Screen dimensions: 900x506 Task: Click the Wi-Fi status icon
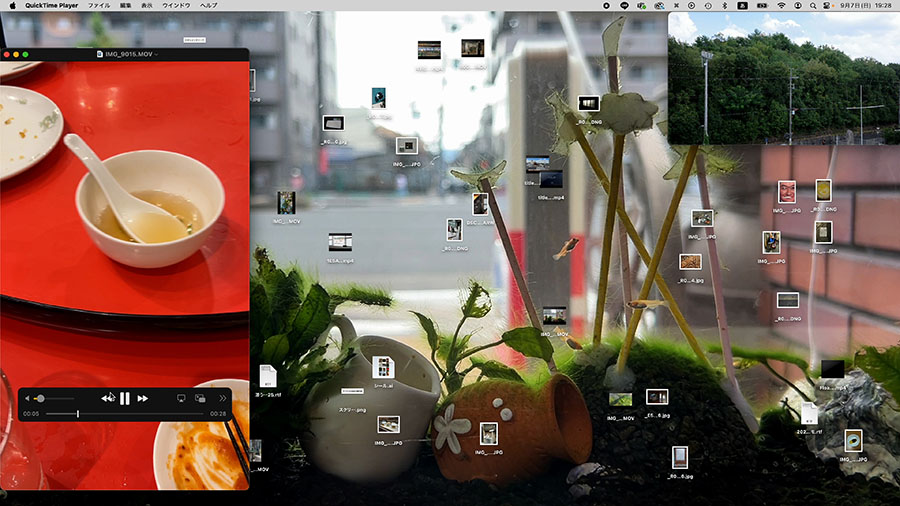[x=781, y=6]
